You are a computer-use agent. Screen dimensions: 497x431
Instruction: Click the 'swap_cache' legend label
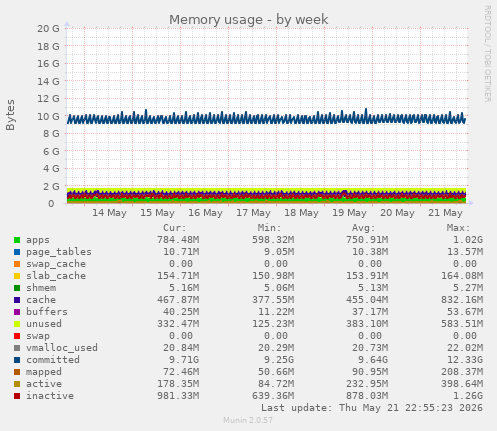56,264
